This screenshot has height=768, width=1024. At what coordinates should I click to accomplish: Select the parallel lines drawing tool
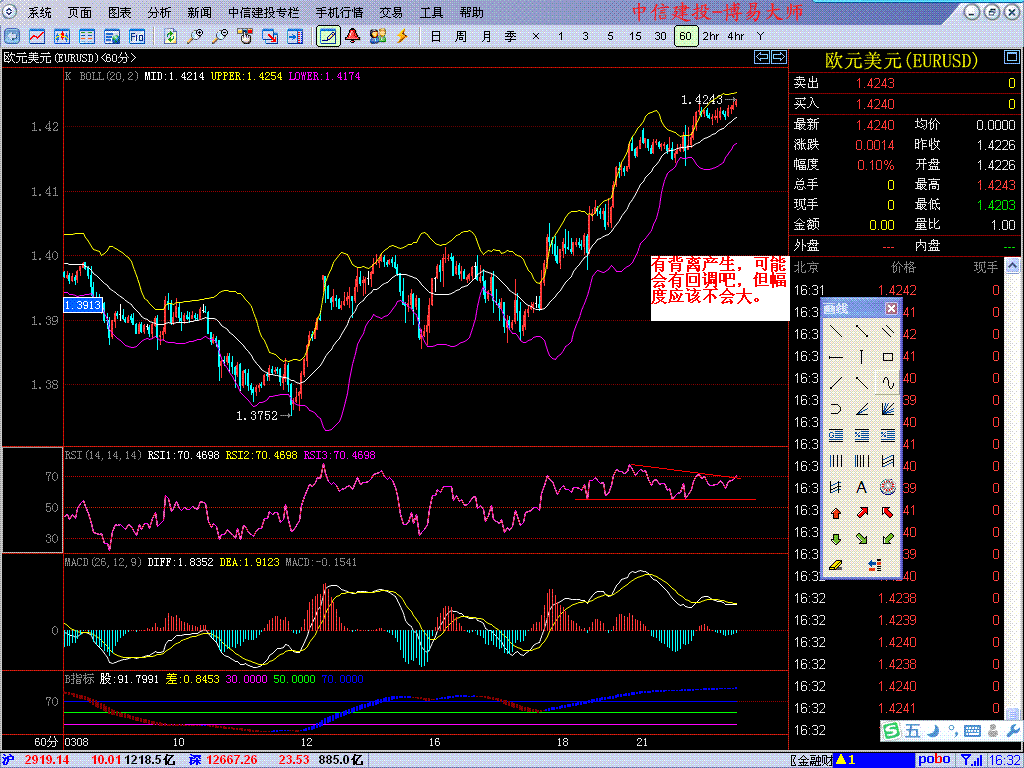[888, 331]
